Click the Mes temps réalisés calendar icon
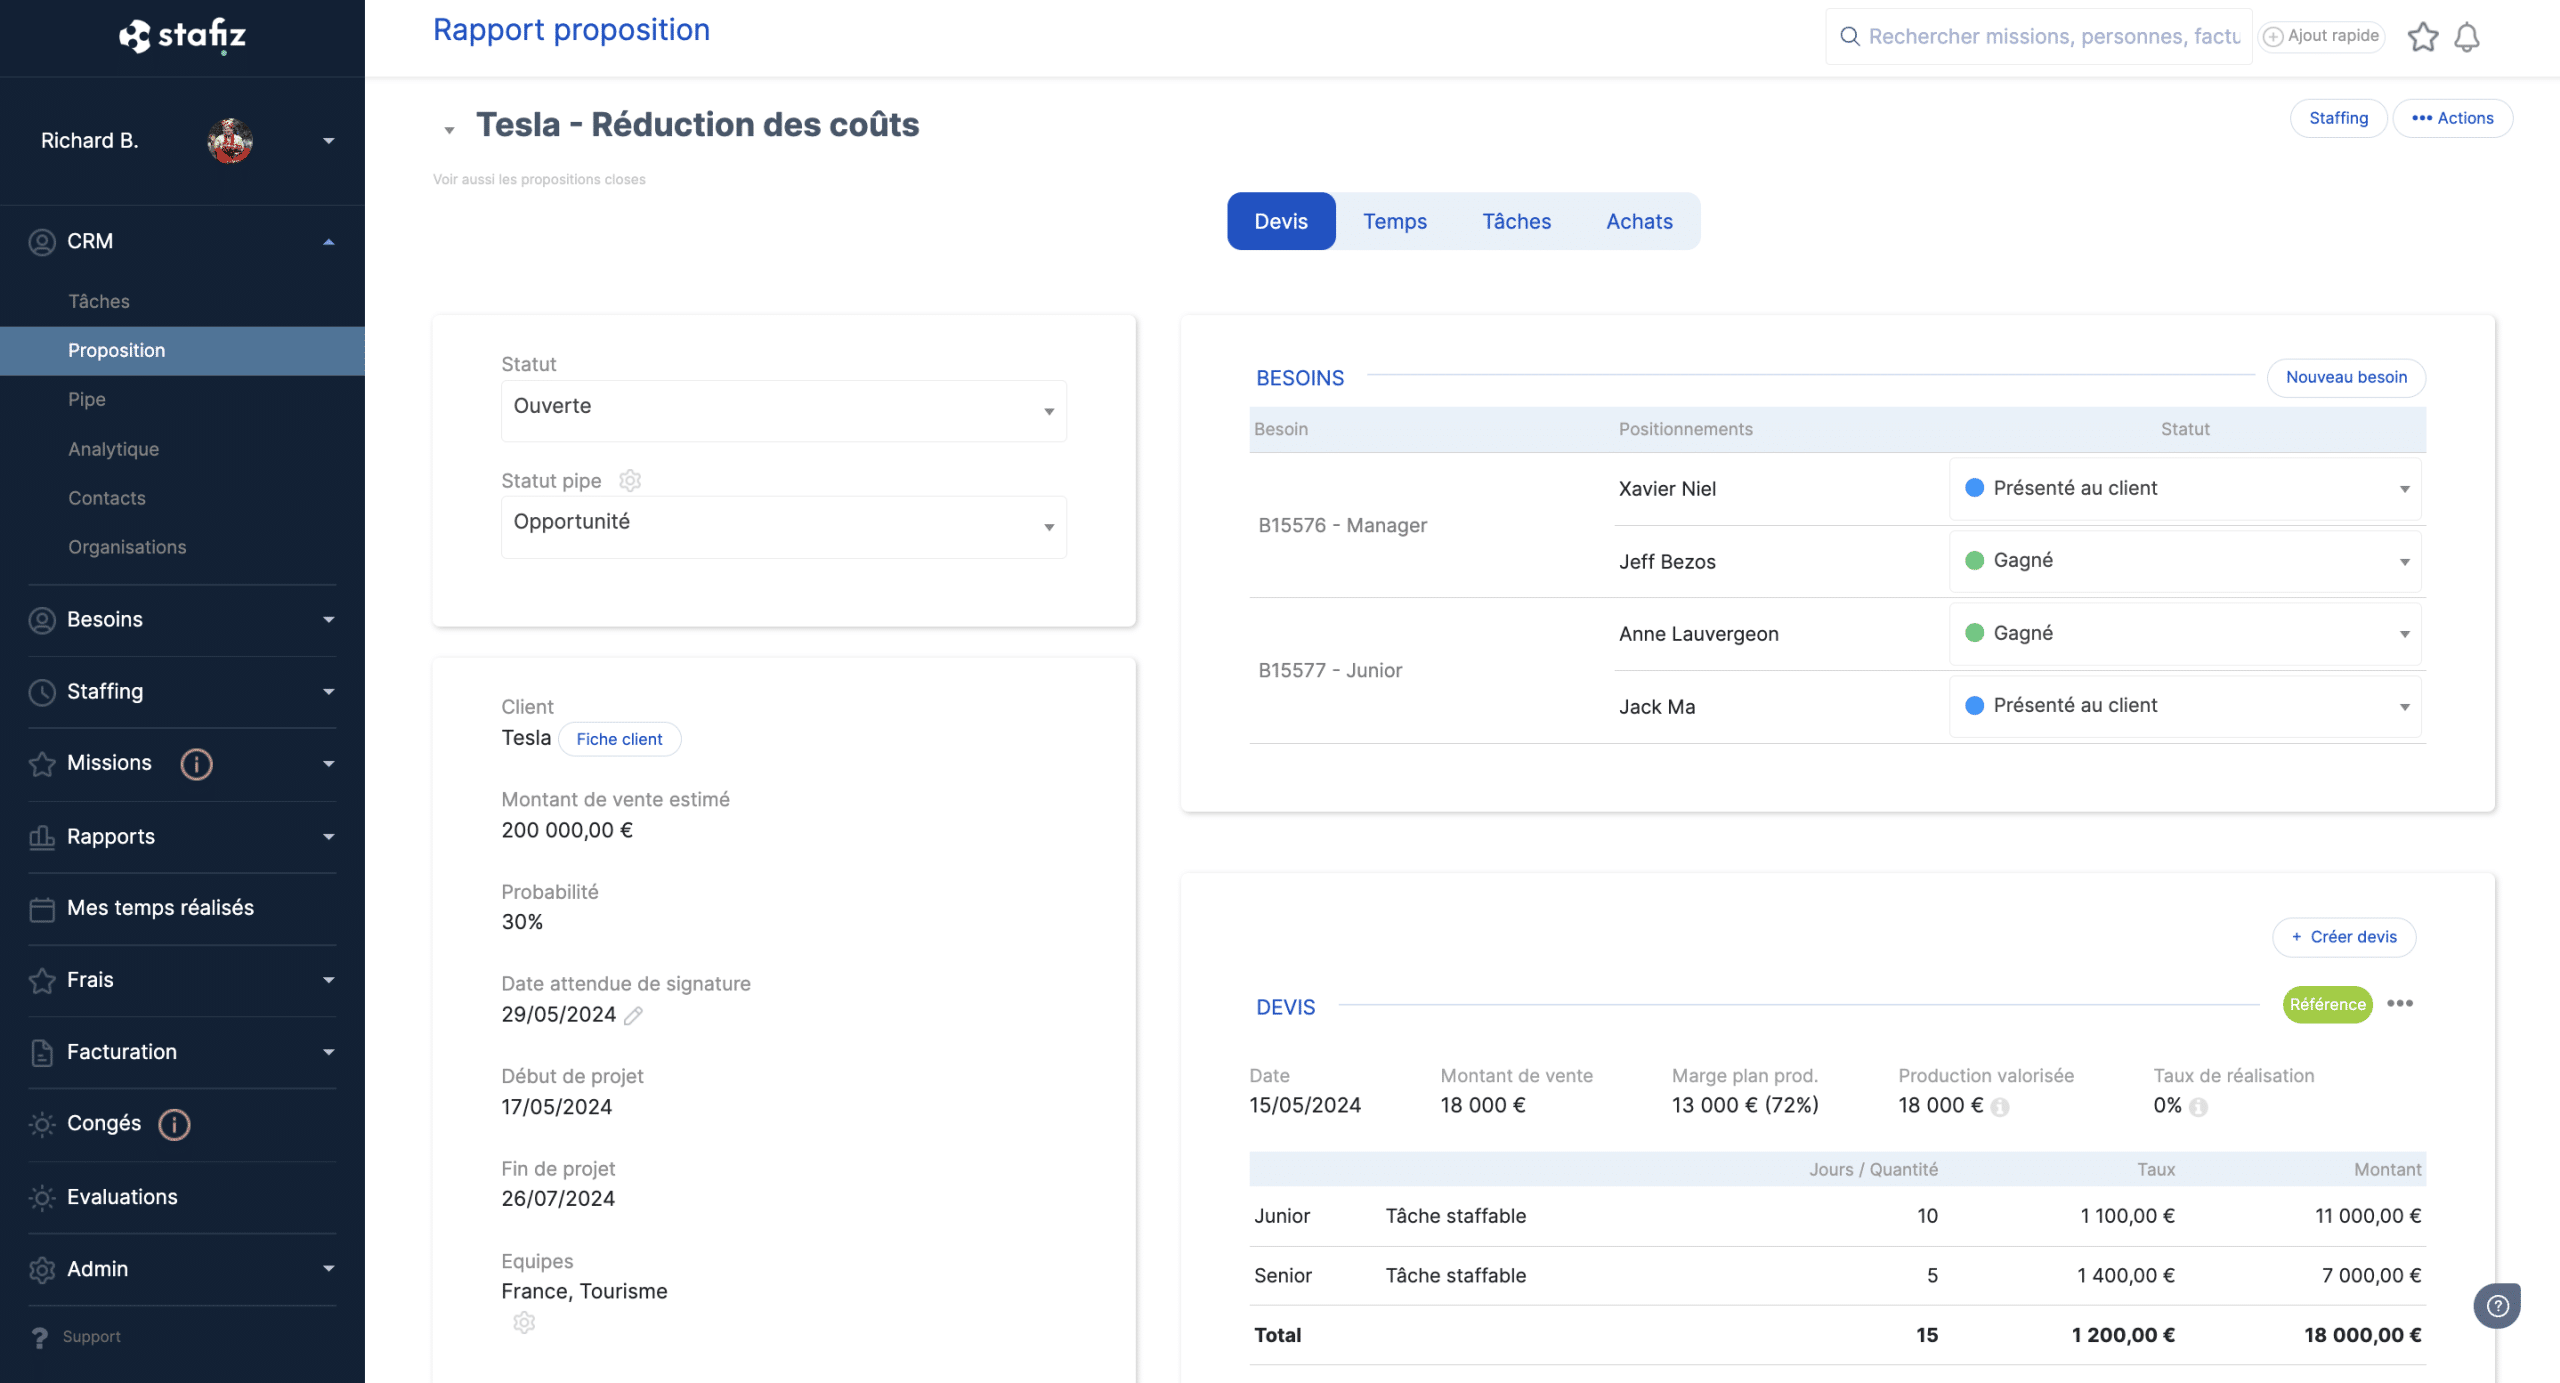2560x1383 pixels. pos(42,909)
